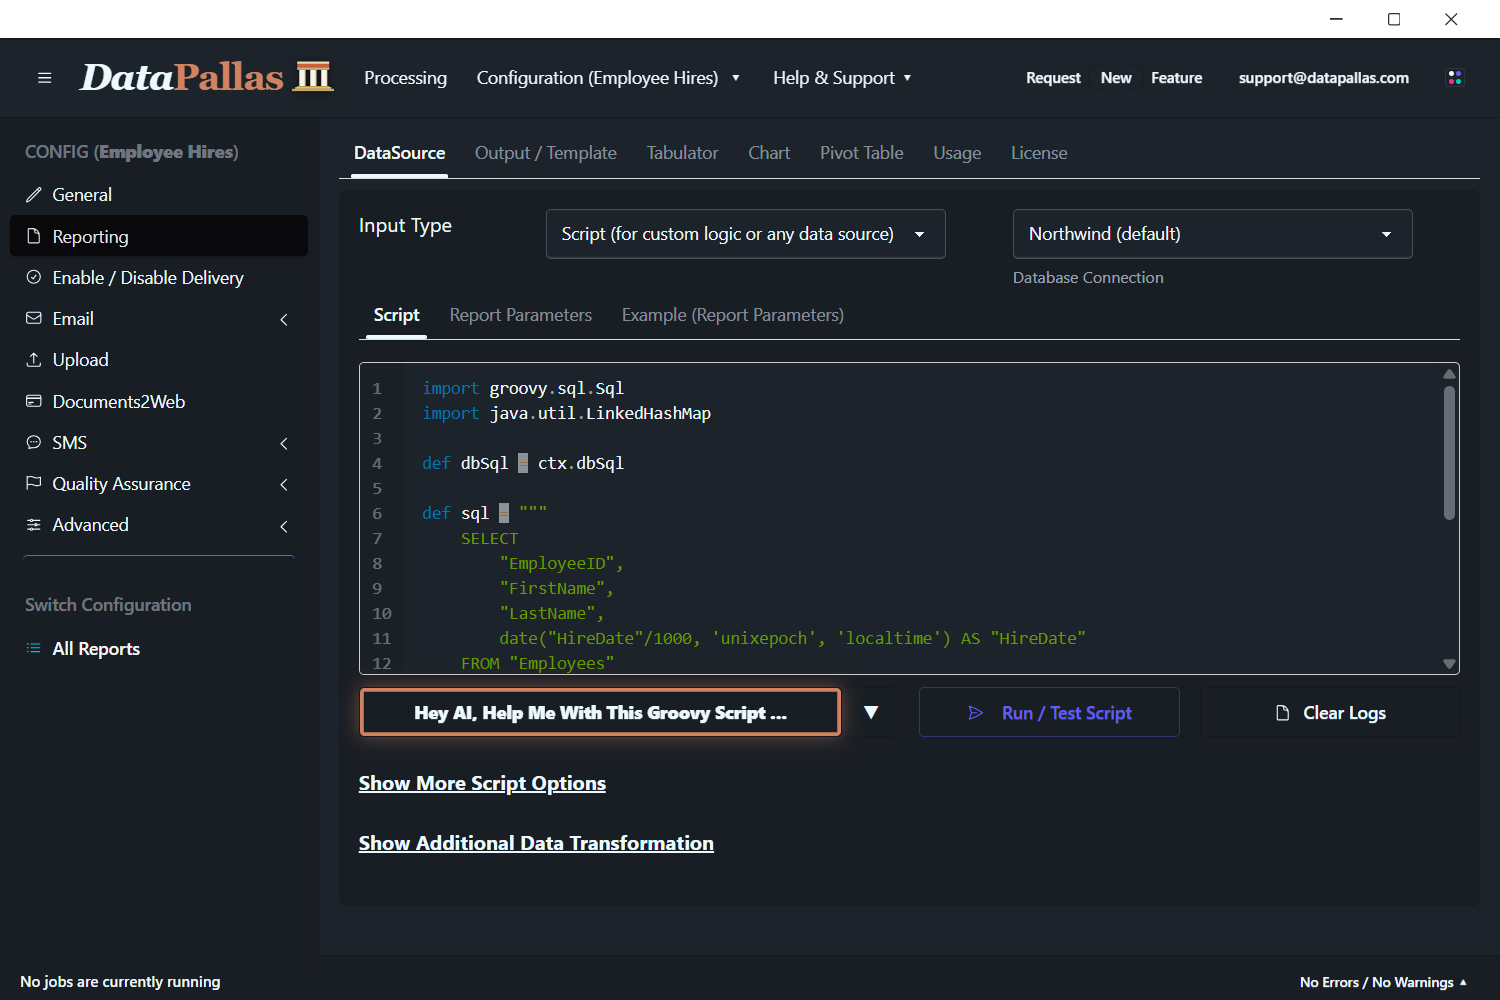Screen dimensions: 1500x1000
Task: Click the play icon in Run / Test Script
Action: point(976,713)
